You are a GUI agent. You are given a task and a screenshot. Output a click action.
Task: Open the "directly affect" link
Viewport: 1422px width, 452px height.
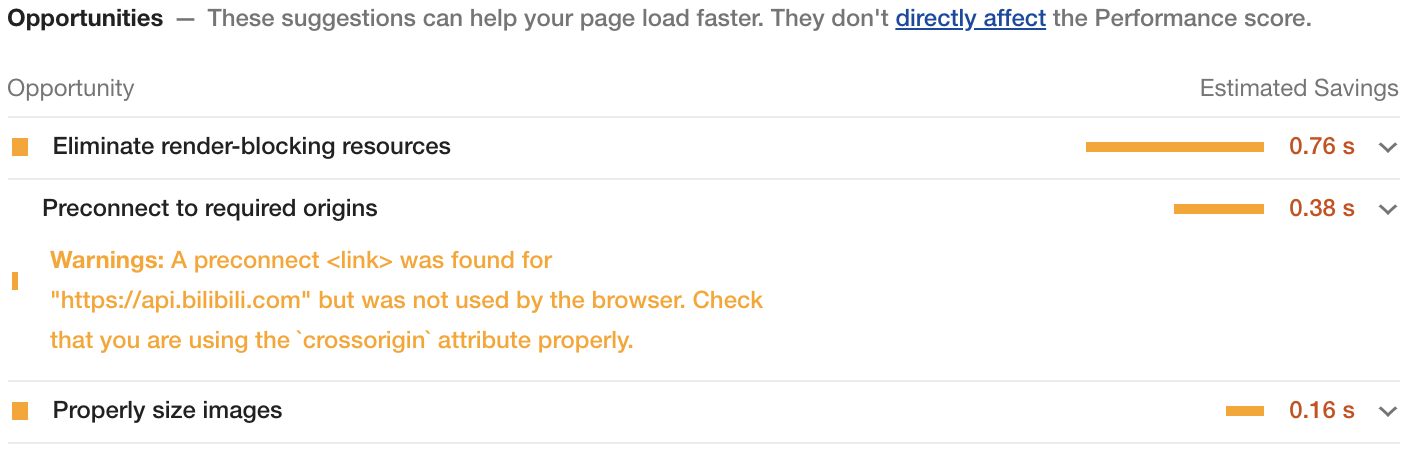click(x=970, y=19)
